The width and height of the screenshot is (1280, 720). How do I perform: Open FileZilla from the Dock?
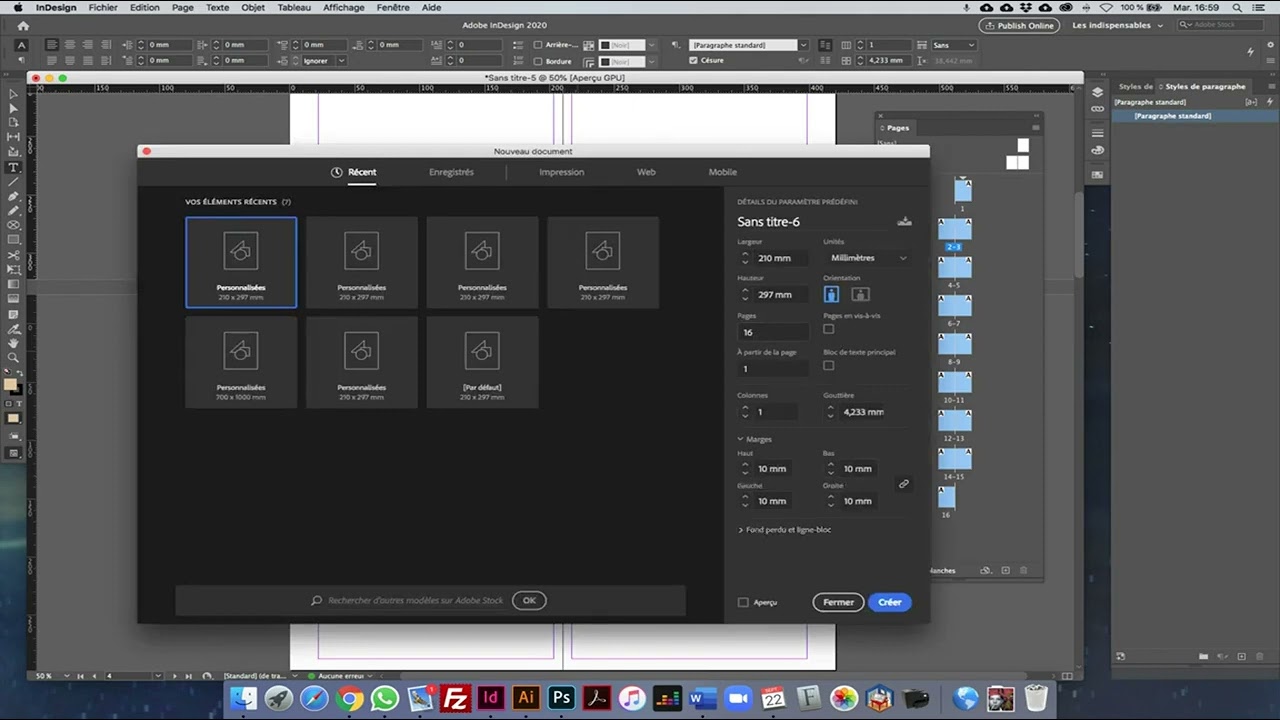455,698
